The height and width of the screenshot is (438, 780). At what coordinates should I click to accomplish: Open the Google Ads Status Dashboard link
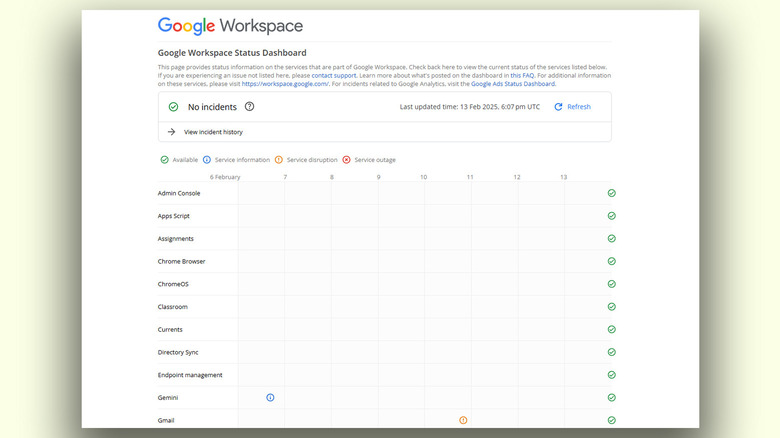pyautogui.click(x=513, y=84)
